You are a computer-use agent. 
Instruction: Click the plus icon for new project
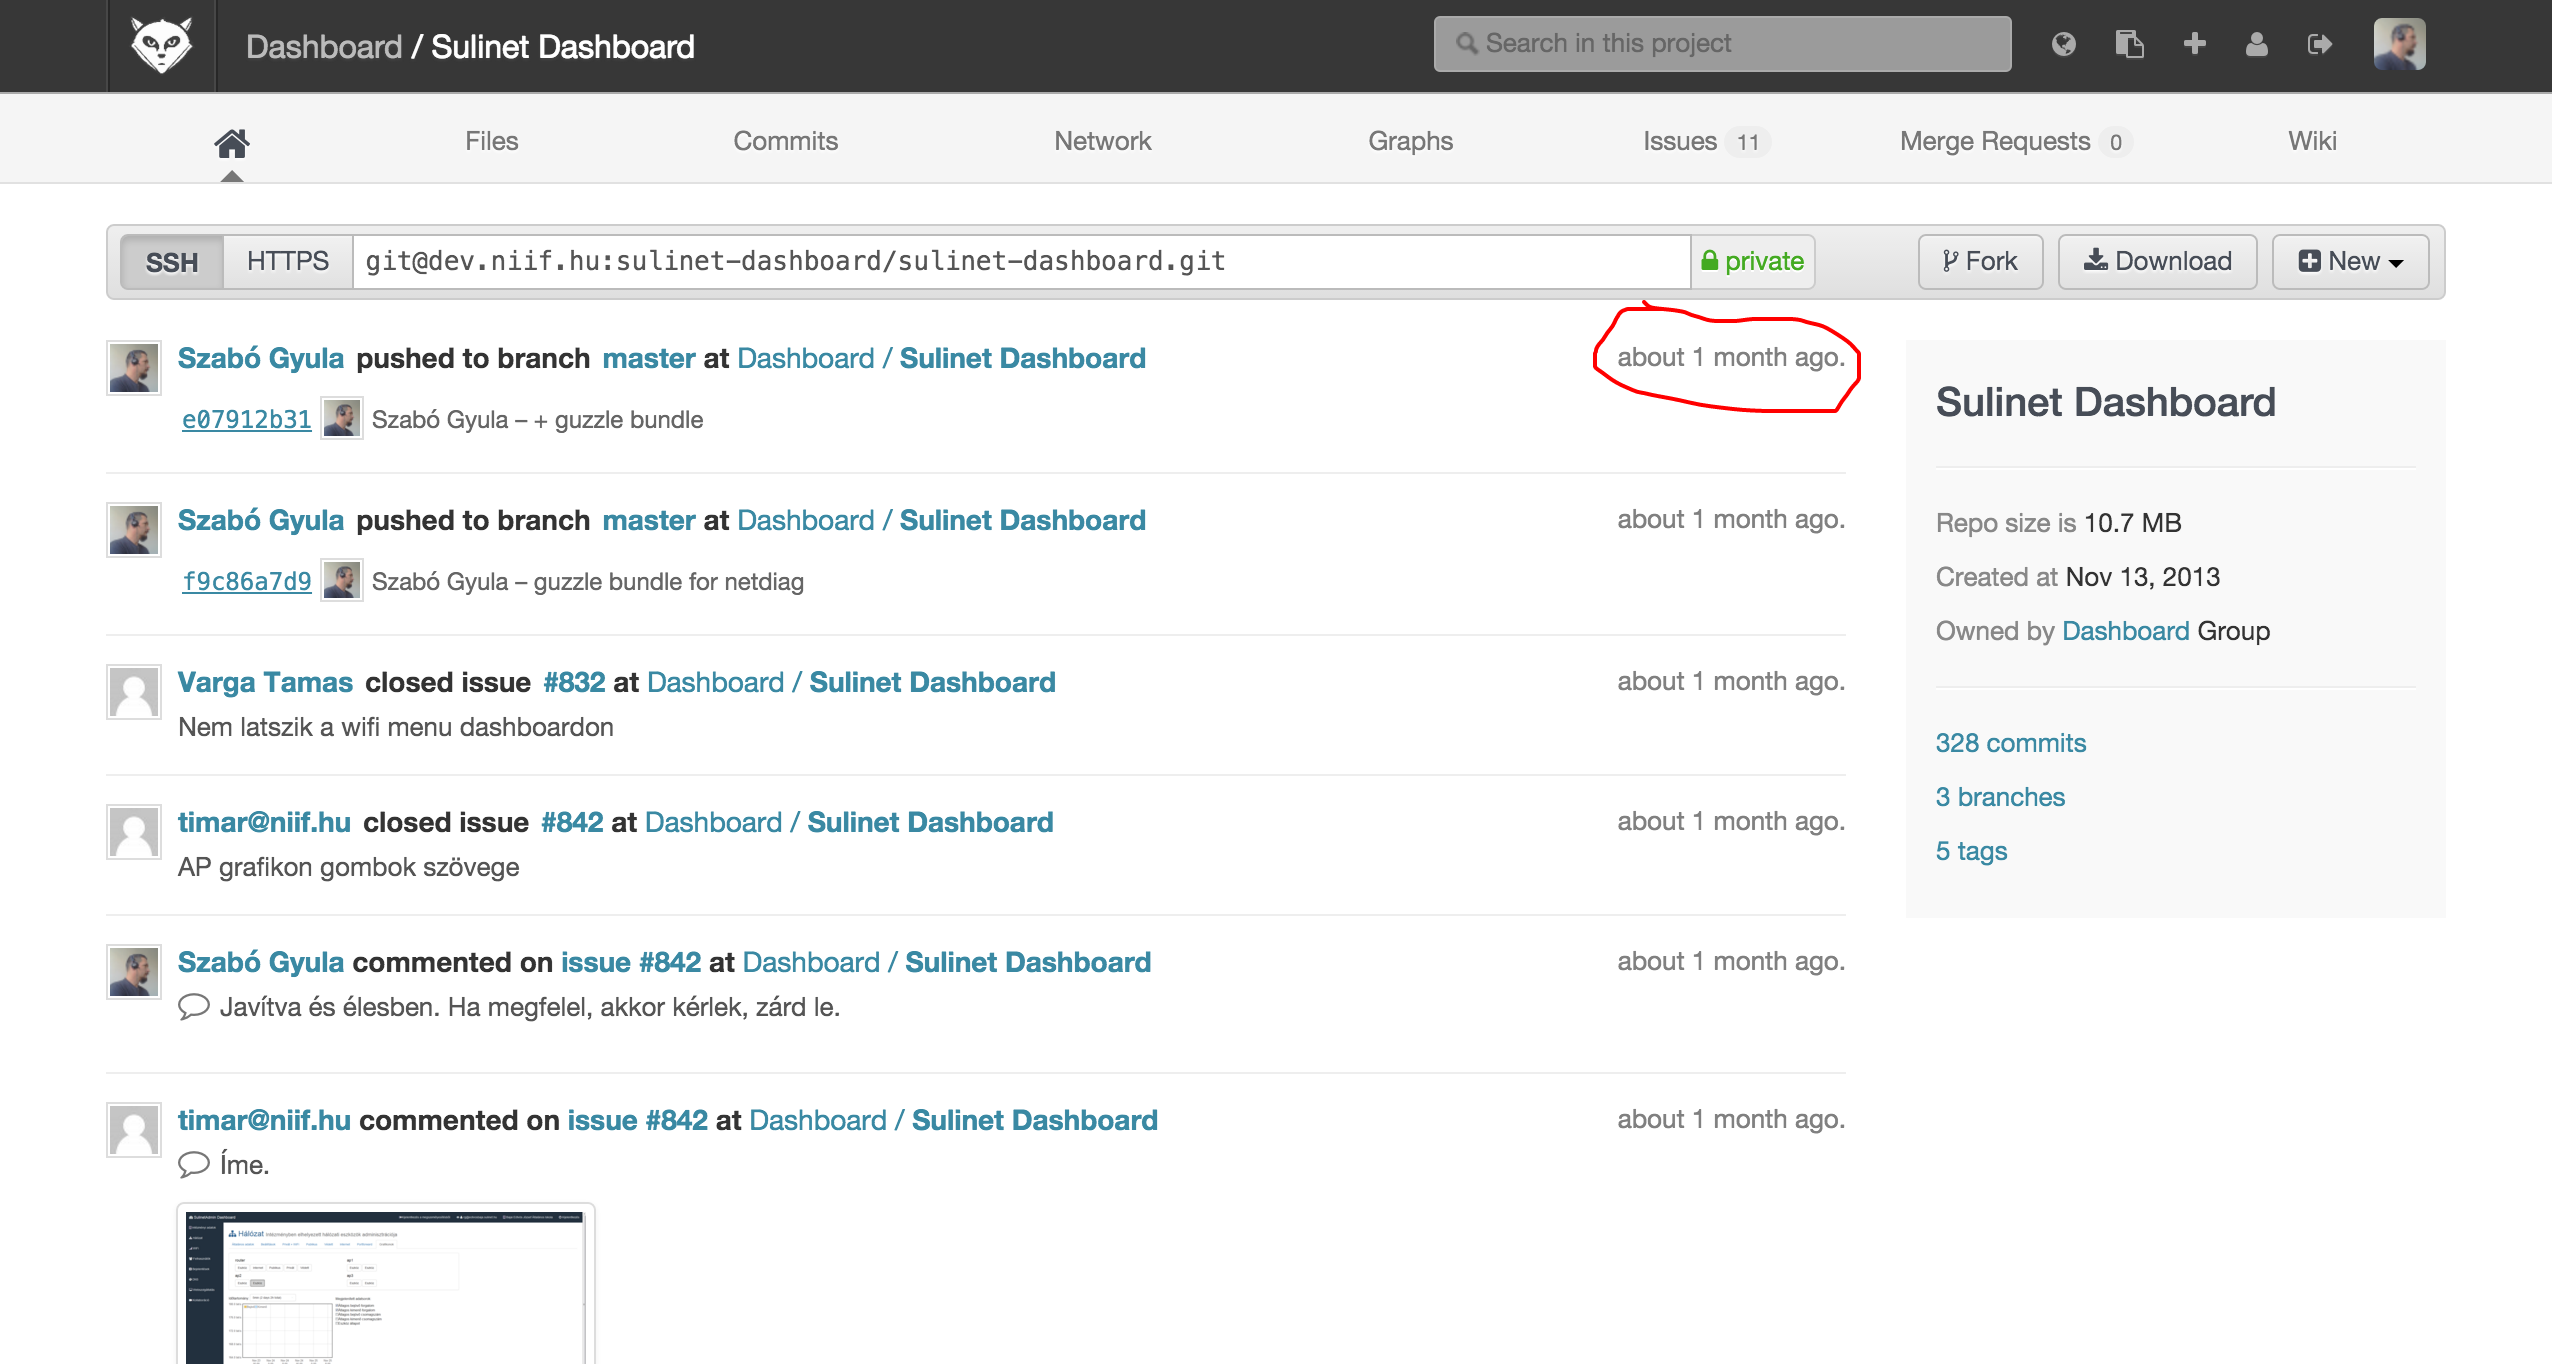(x=2195, y=44)
